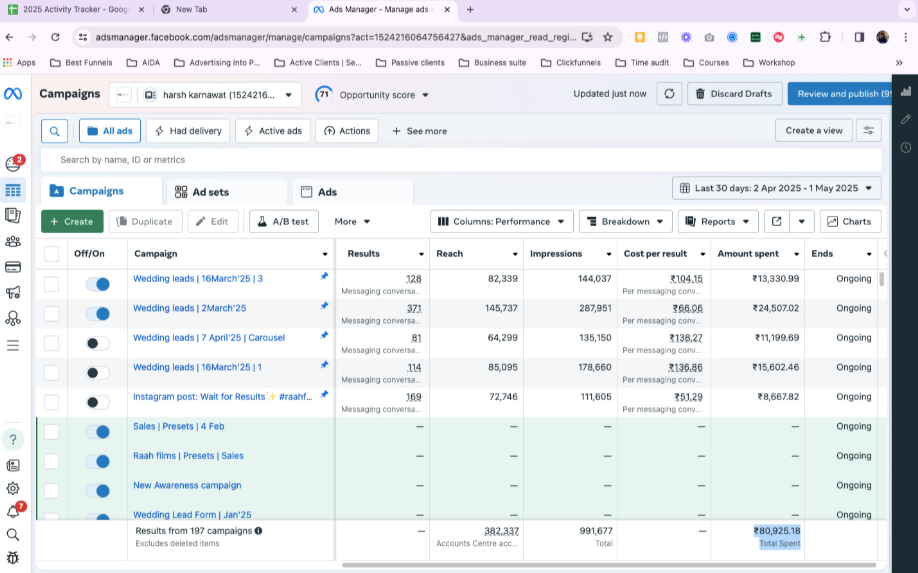Image resolution: width=918 pixels, height=573 pixels.
Task: Click the column customization sliders icon
Action: [869, 131]
